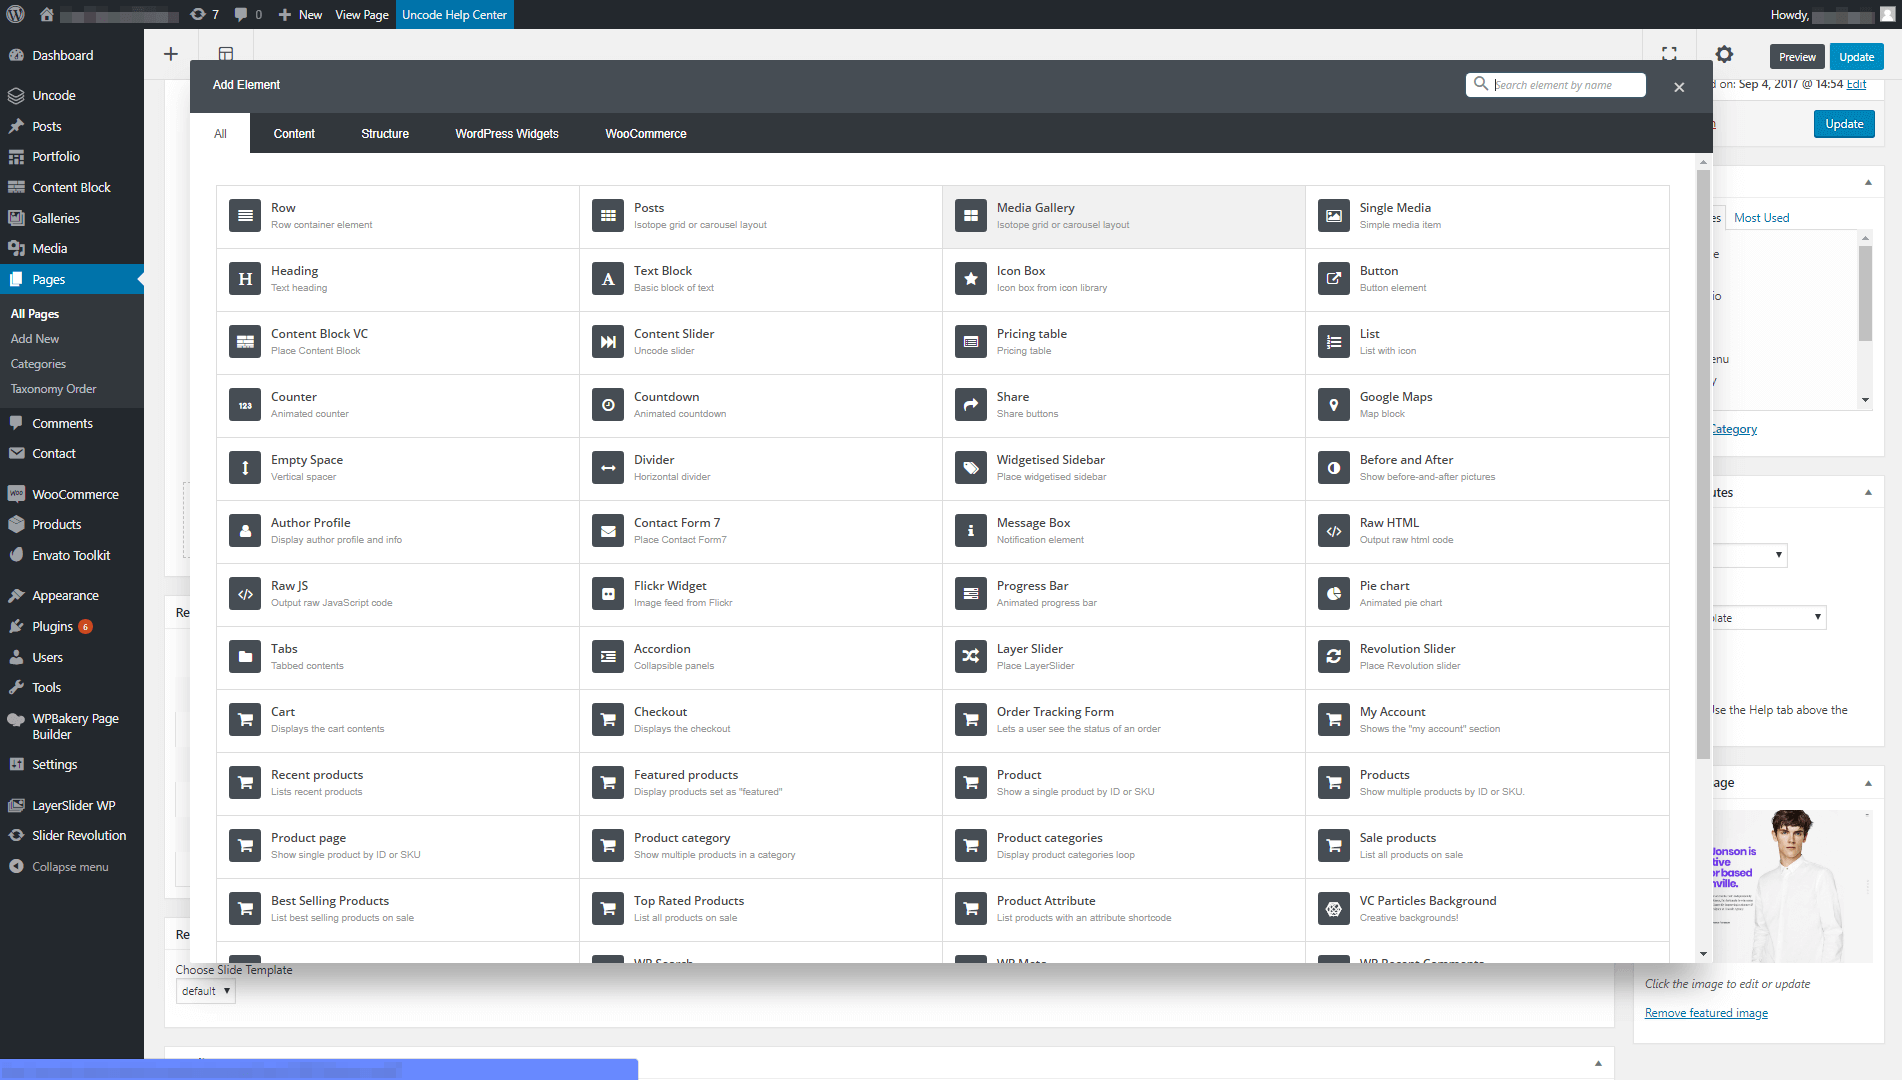Screen dimensions: 1902x1080
Task: Click the blue Update button in toolbar
Action: (1856, 57)
